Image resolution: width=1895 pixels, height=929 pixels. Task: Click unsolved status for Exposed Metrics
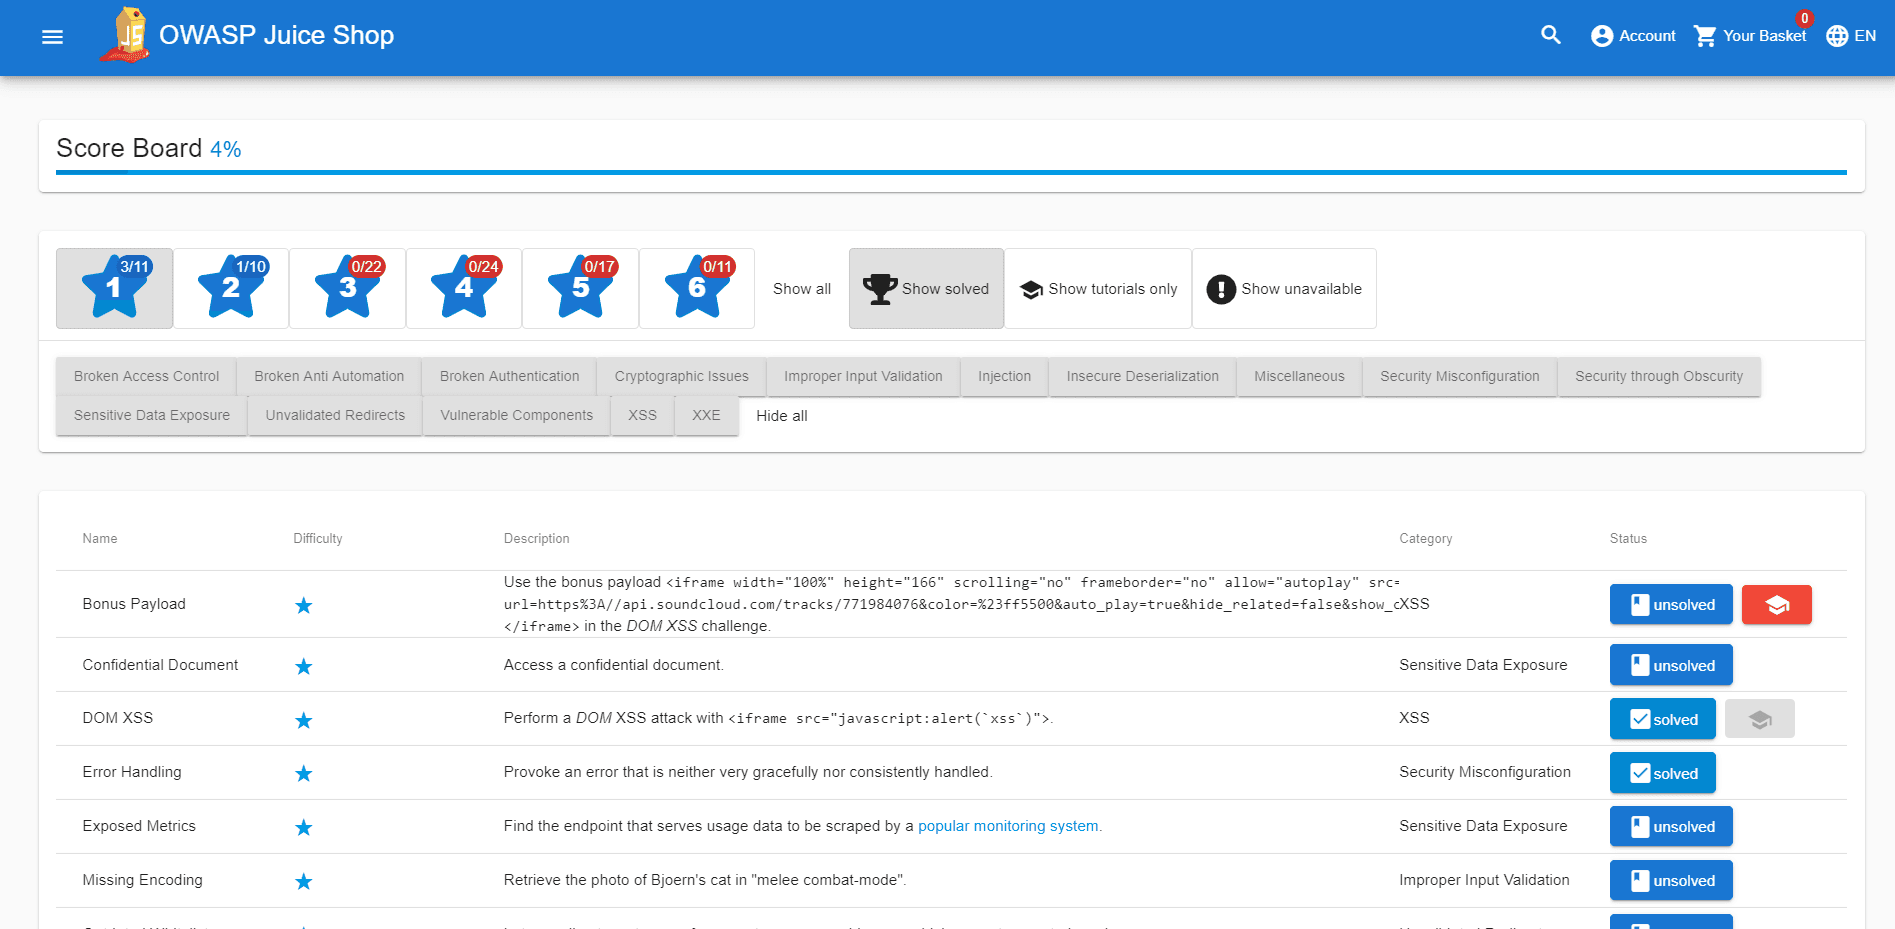pos(1671,828)
